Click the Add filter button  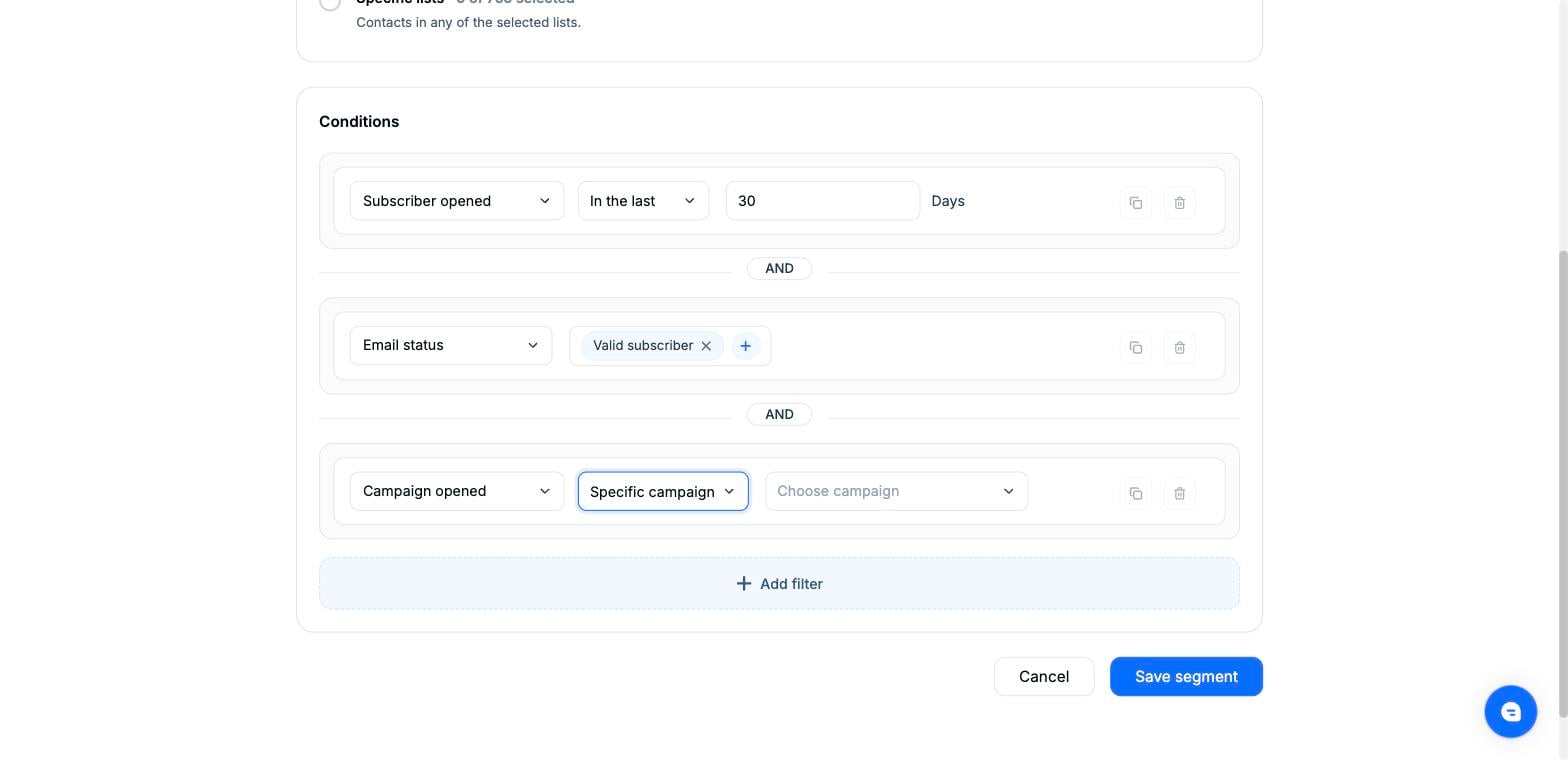coord(779,584)
